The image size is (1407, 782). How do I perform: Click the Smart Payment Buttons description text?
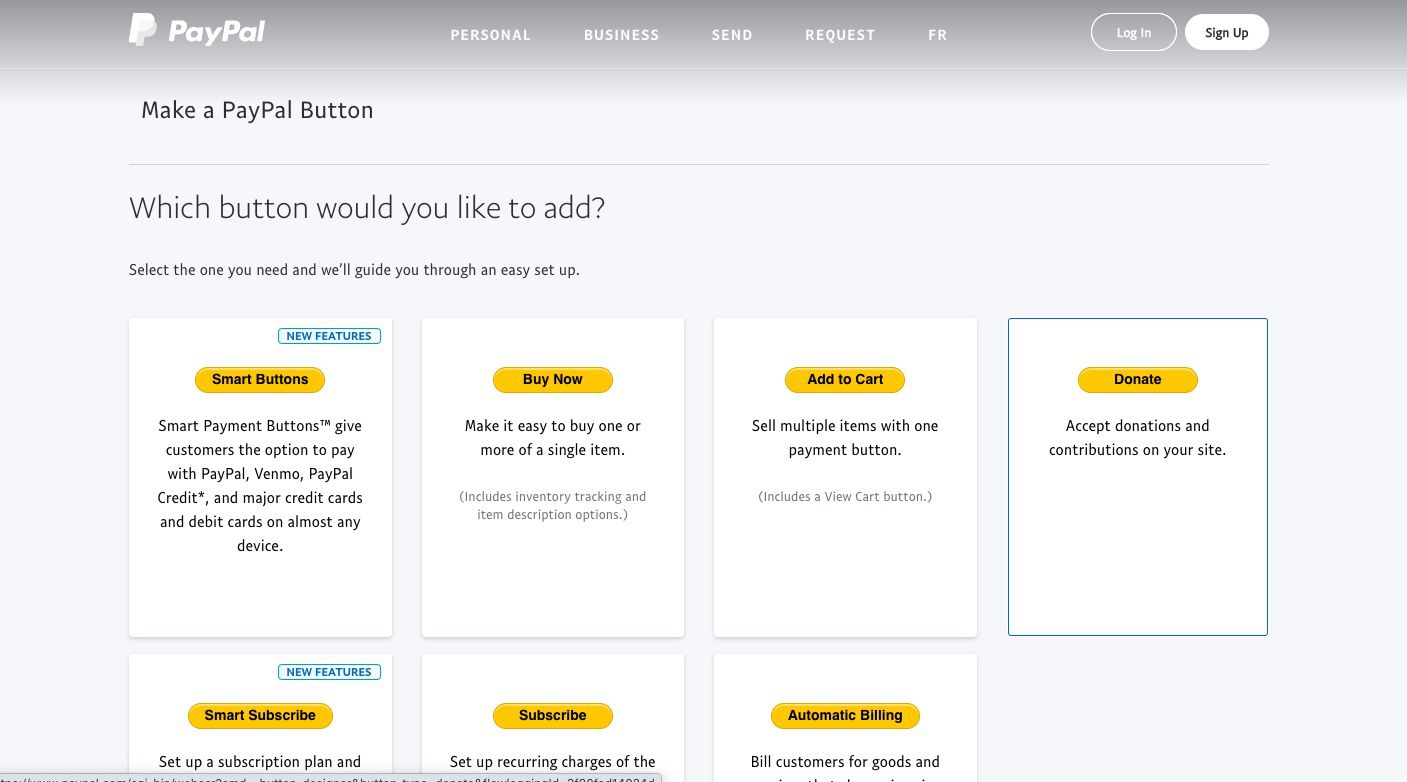point(260,486)
